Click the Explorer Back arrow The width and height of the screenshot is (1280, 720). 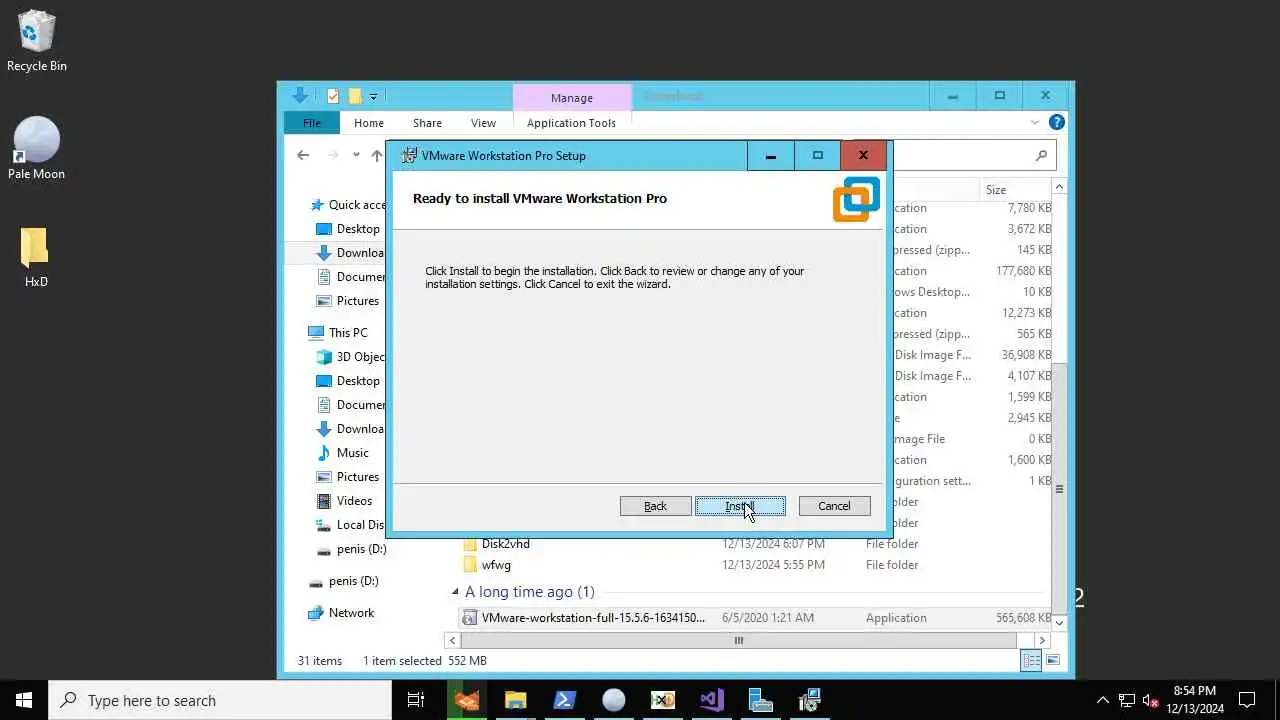303,155
